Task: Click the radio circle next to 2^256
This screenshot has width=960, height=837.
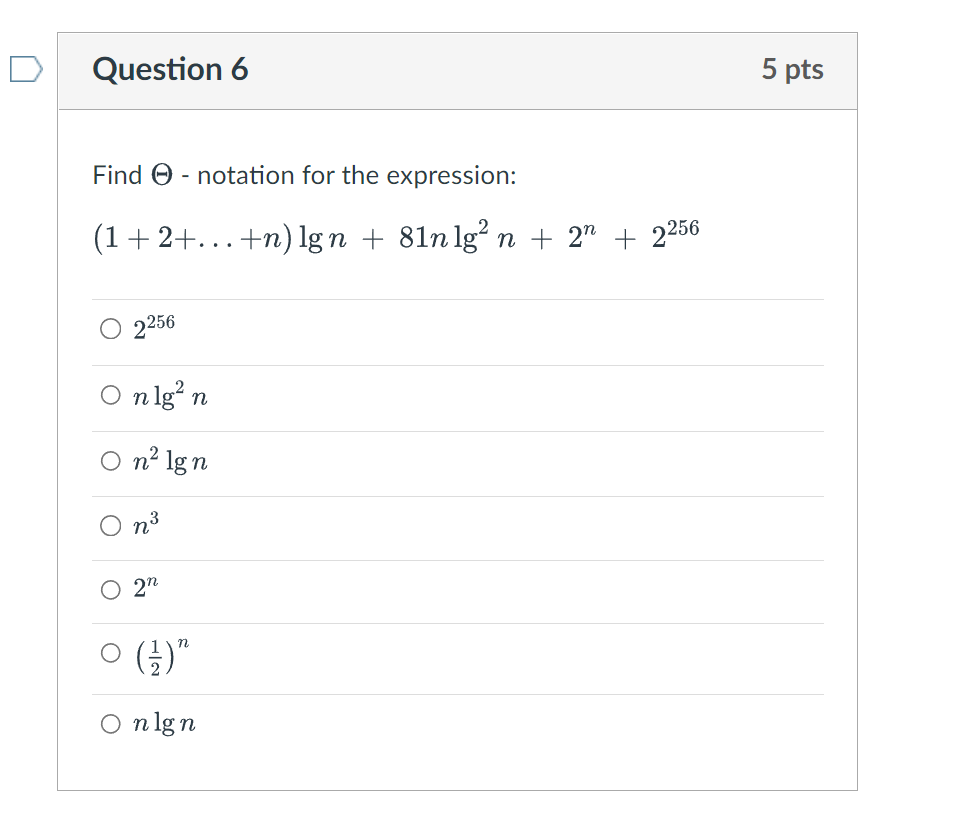Action: 111,327
